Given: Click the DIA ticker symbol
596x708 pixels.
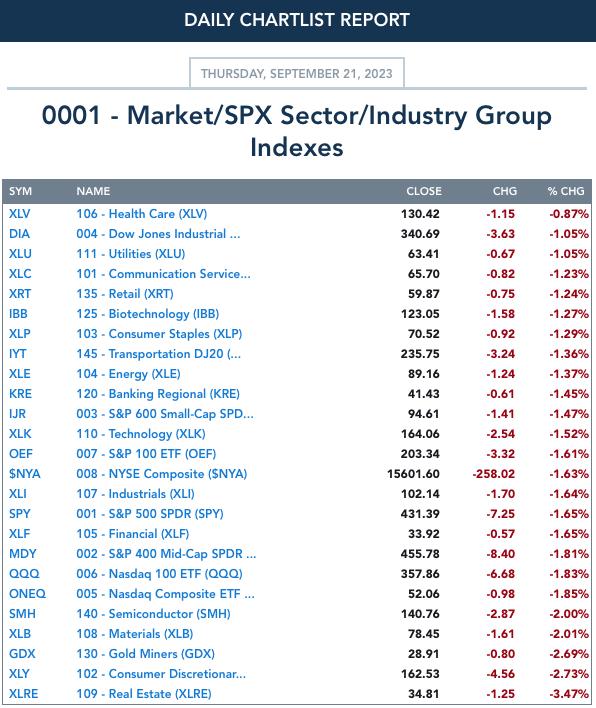Looking at the screenshot, I should tap(19, 234).
